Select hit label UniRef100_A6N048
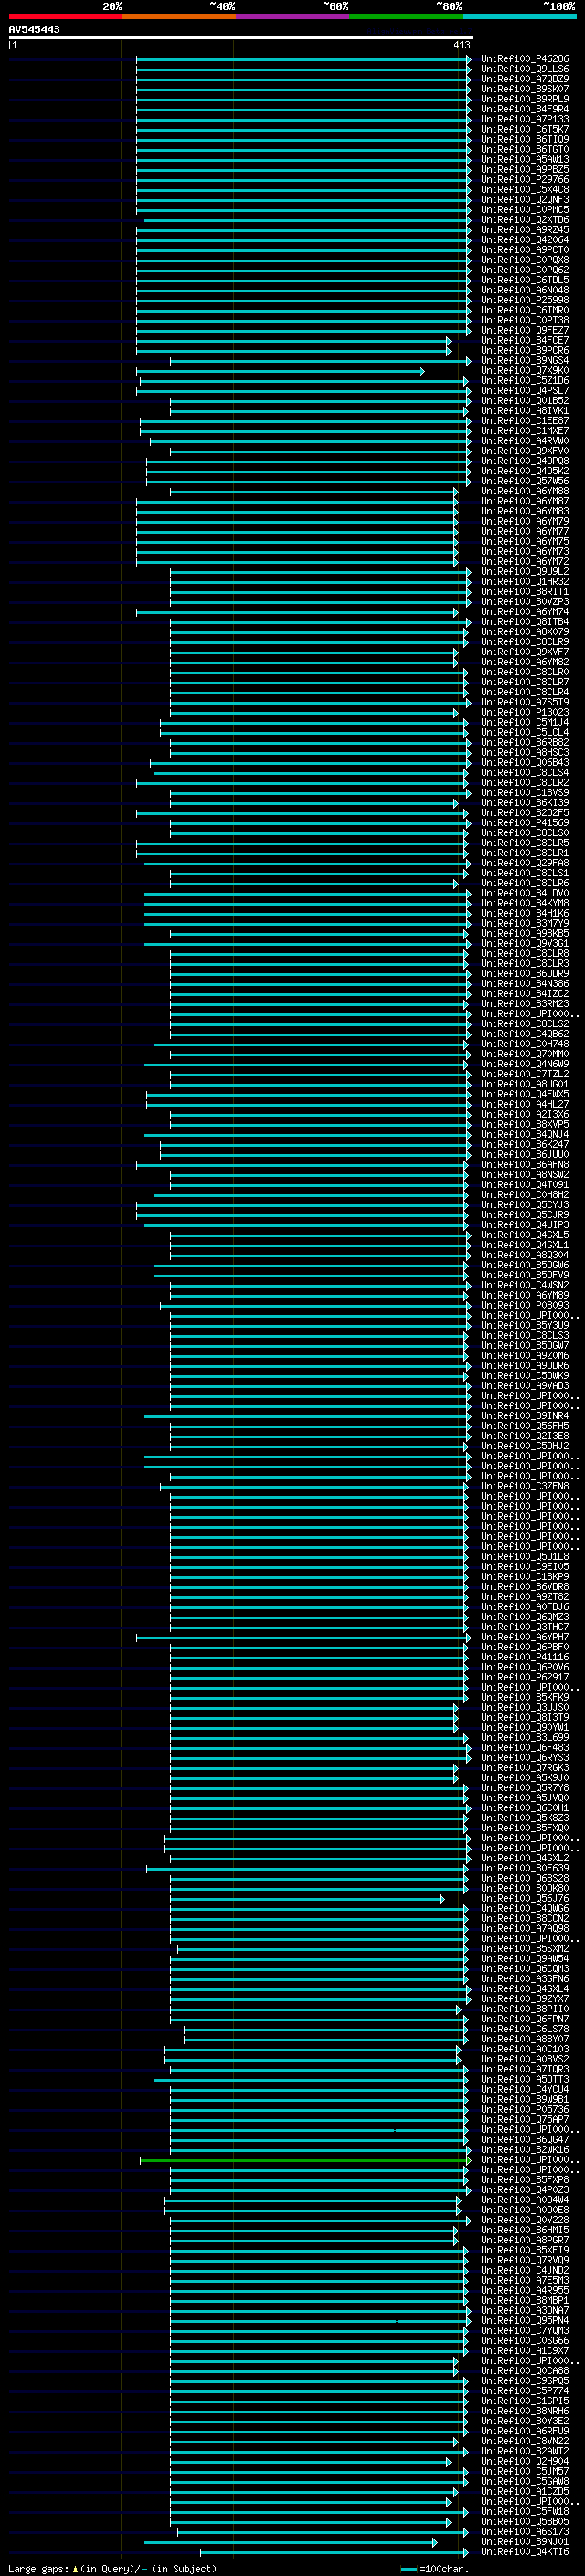 coord(525,290)
